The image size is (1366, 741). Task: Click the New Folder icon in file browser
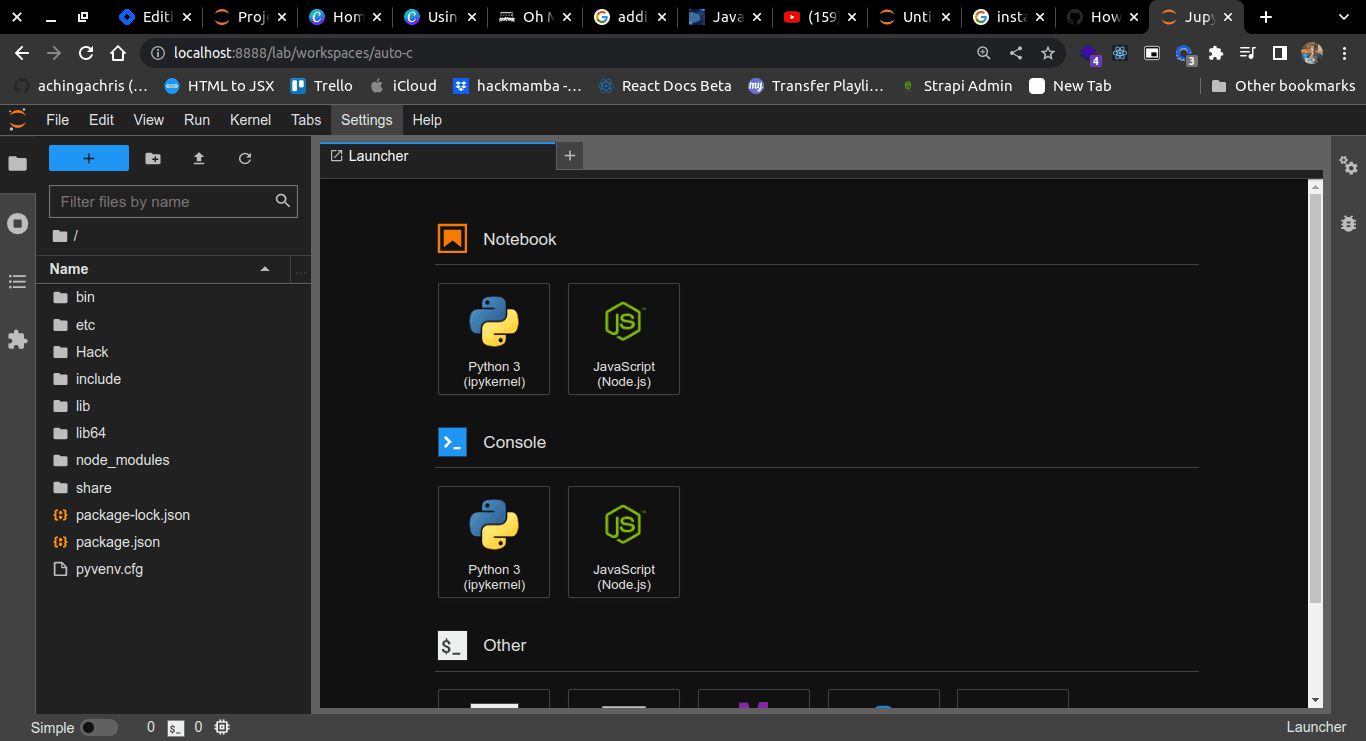[152, 158]
